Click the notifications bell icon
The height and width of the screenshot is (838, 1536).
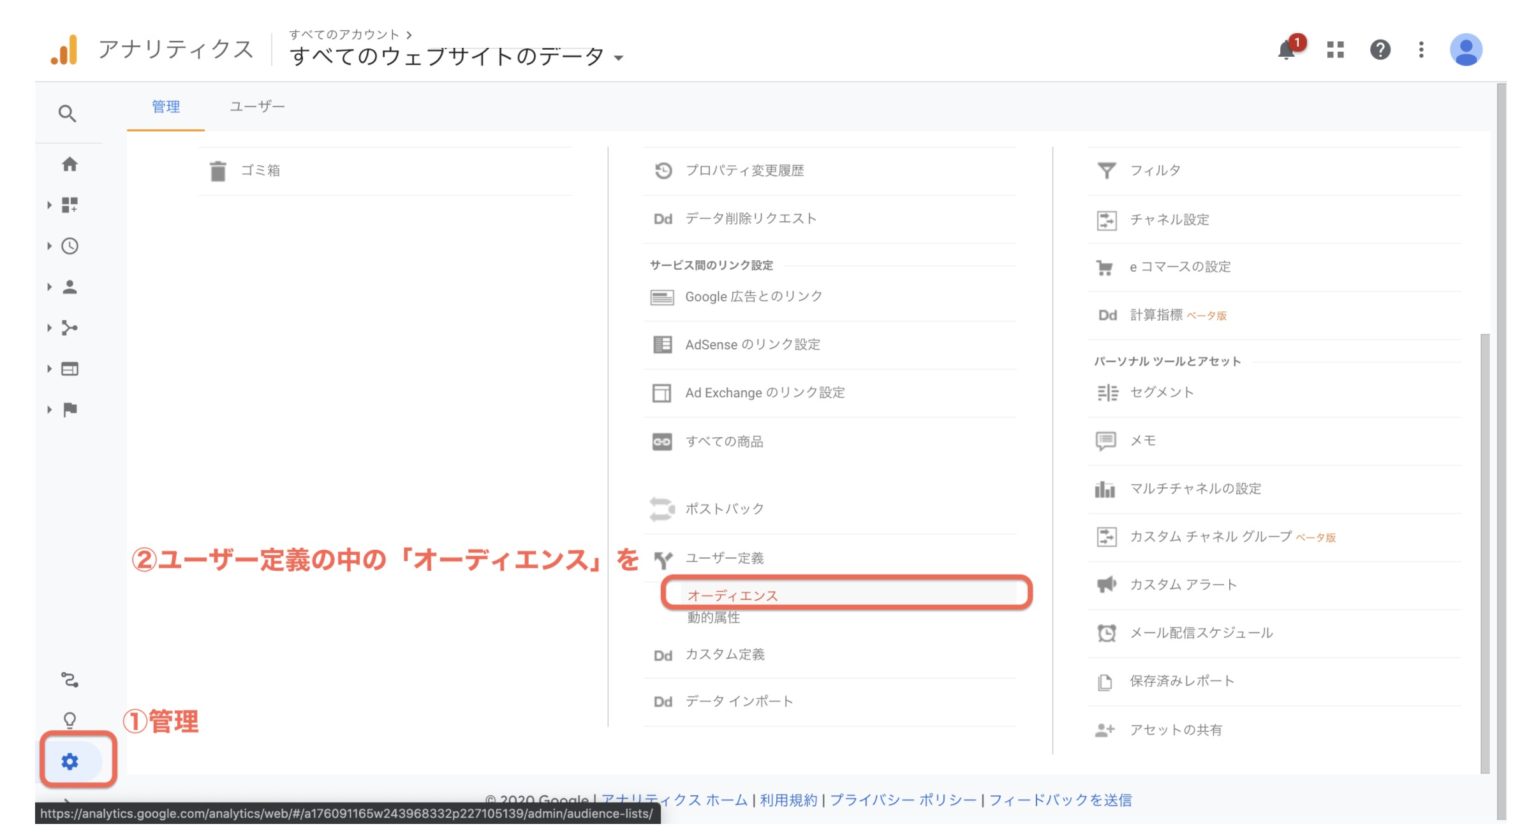(1287, 50)
